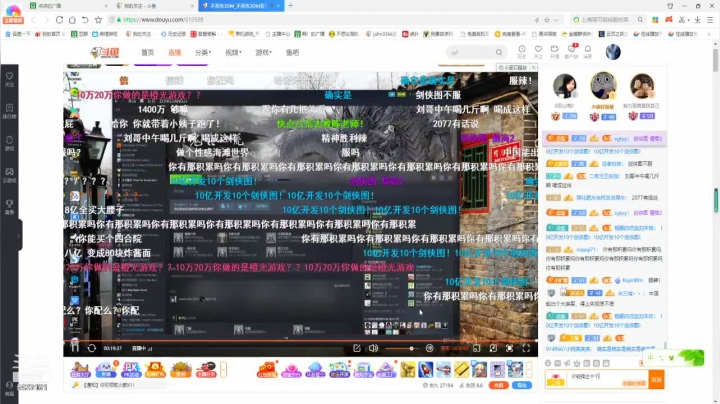Pause the live stream playback
The width and height of the screenshot is (720, 404).
pyautogui.click(x=75, y=348)
